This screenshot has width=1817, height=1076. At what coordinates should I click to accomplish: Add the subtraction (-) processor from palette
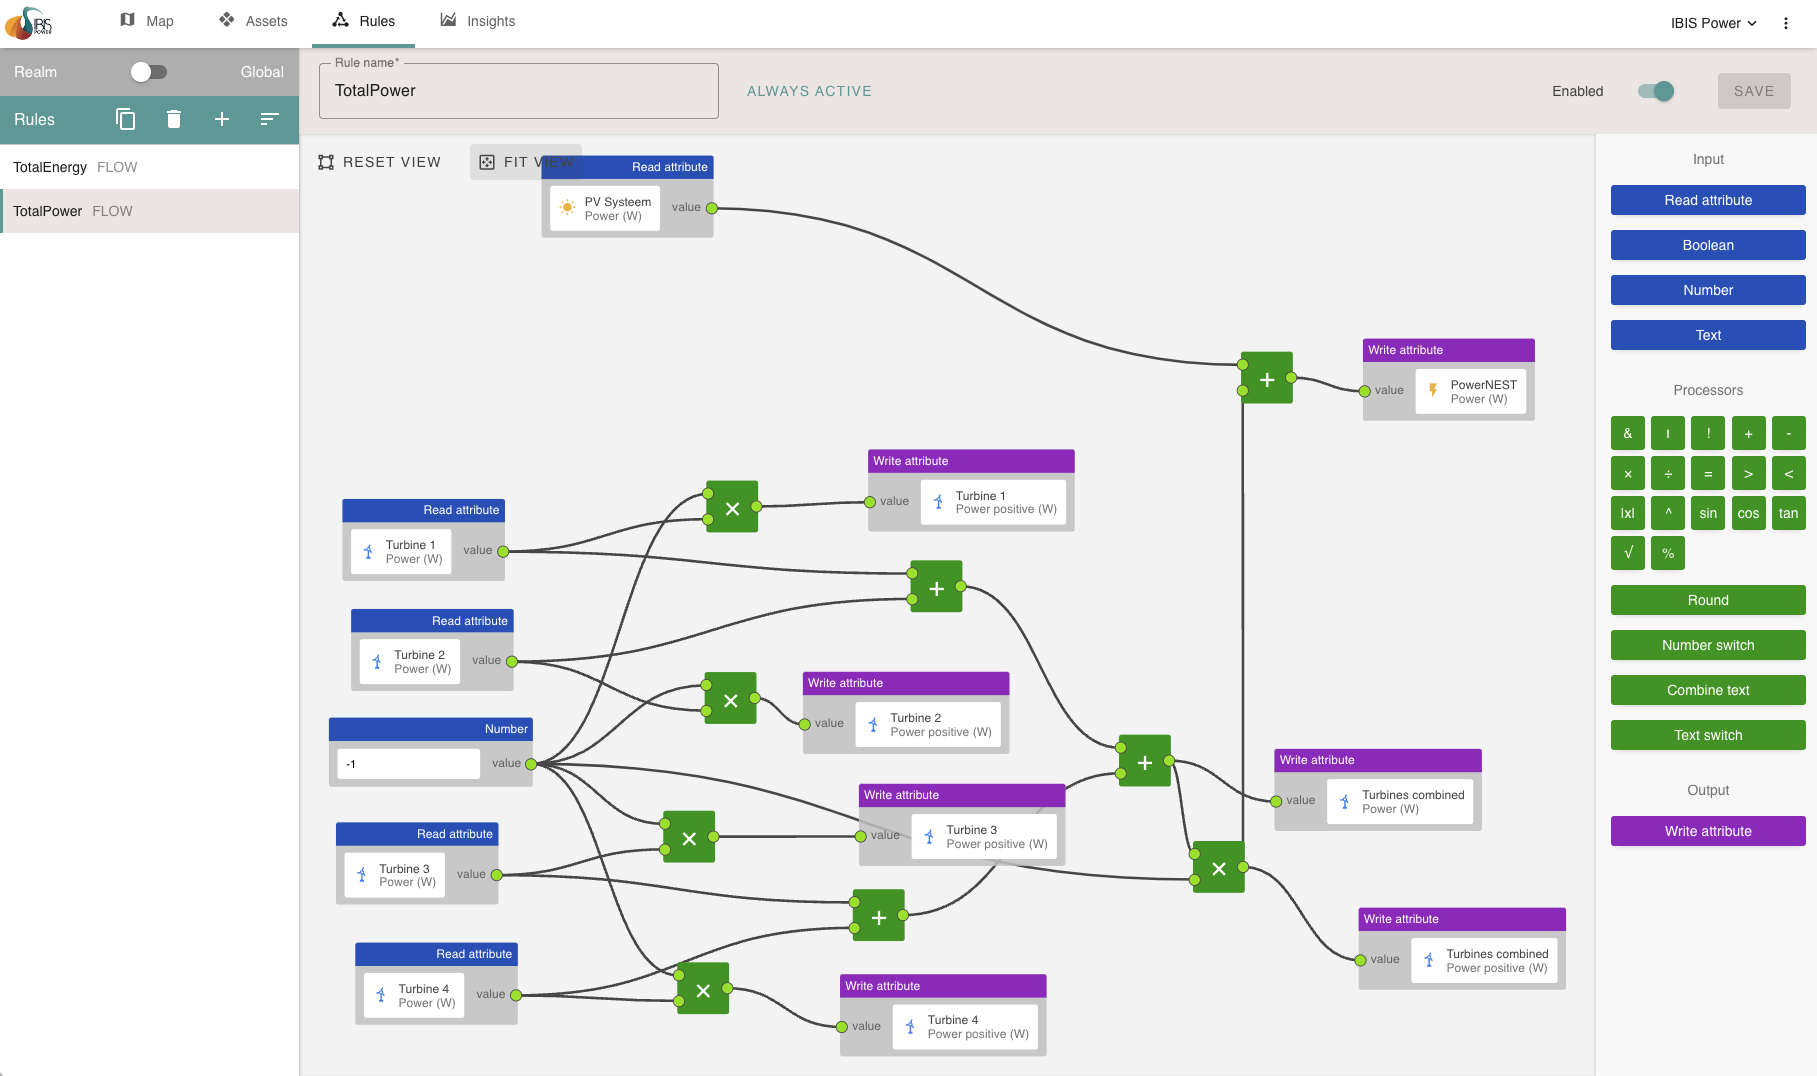point(1788,433)
